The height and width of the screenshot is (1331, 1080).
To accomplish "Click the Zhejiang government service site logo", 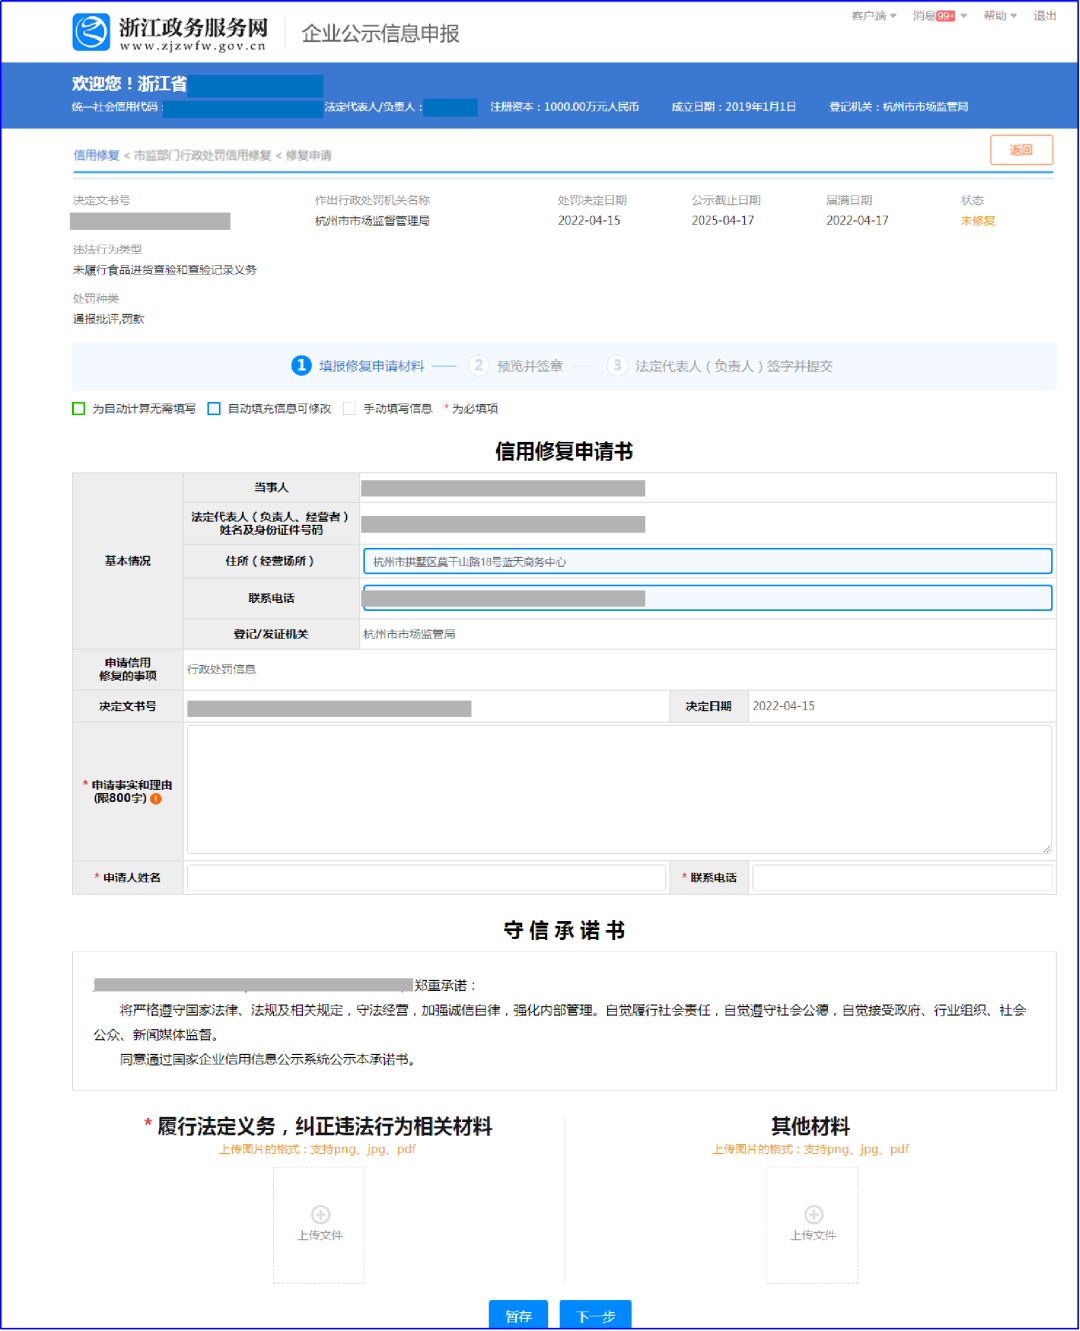I will click(x=91, y=32).
